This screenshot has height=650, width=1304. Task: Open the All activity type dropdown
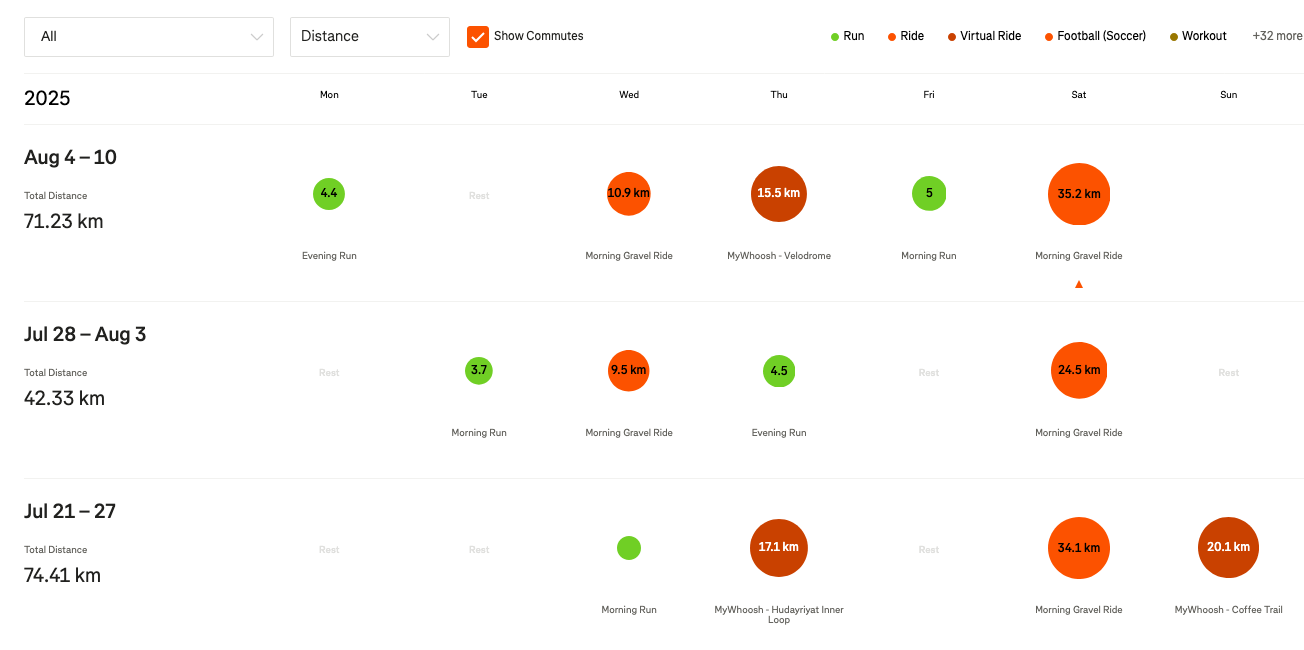click(149, 36)
